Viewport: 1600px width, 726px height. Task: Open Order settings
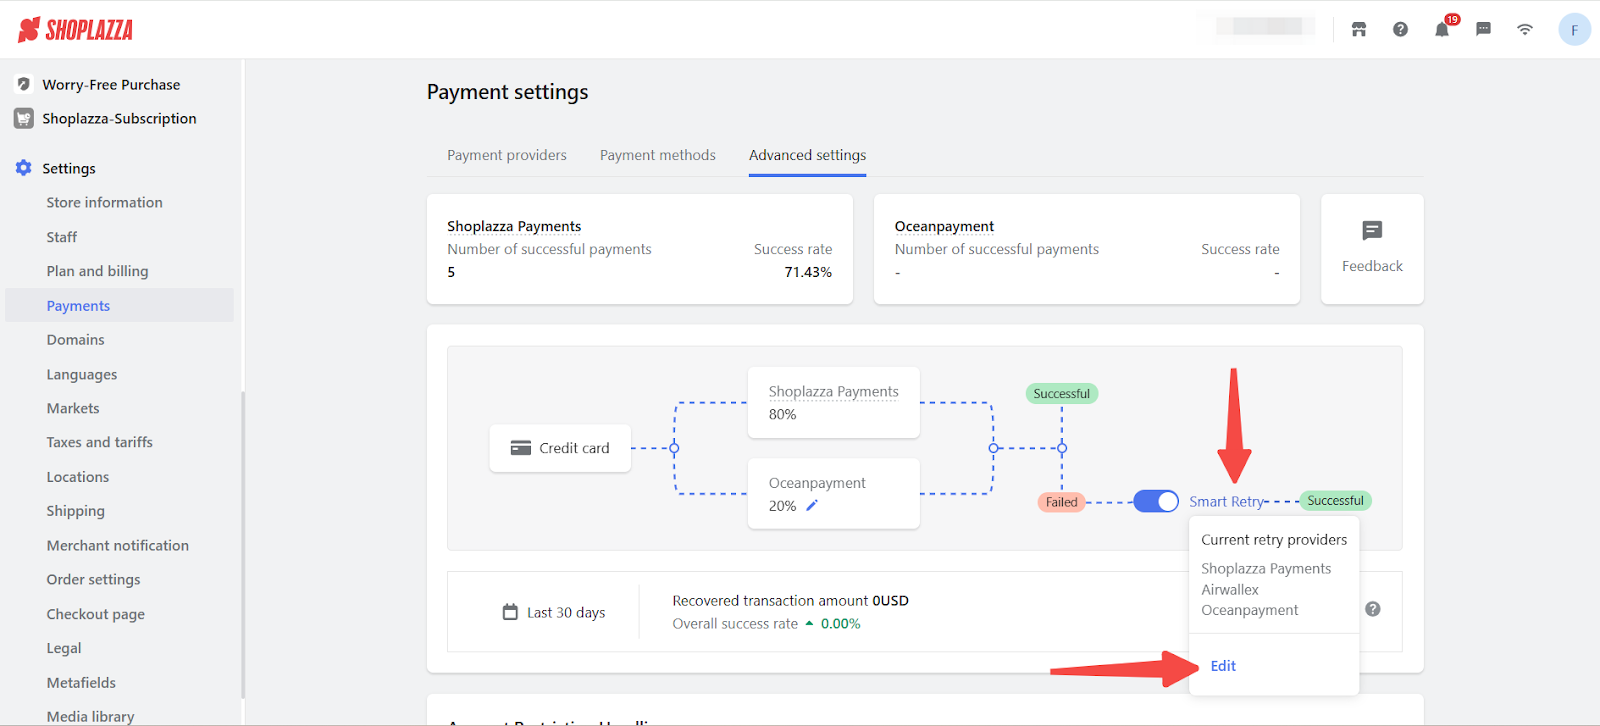point(93,579)
